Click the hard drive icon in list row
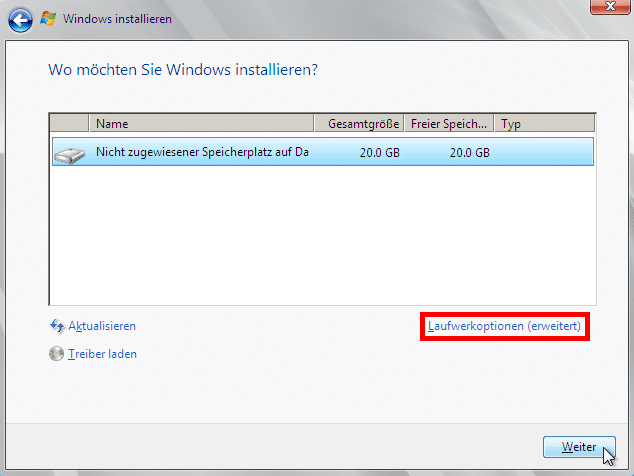Image resolution: width=634 pixels, height=476 pixels. click(x=70, y=155)
